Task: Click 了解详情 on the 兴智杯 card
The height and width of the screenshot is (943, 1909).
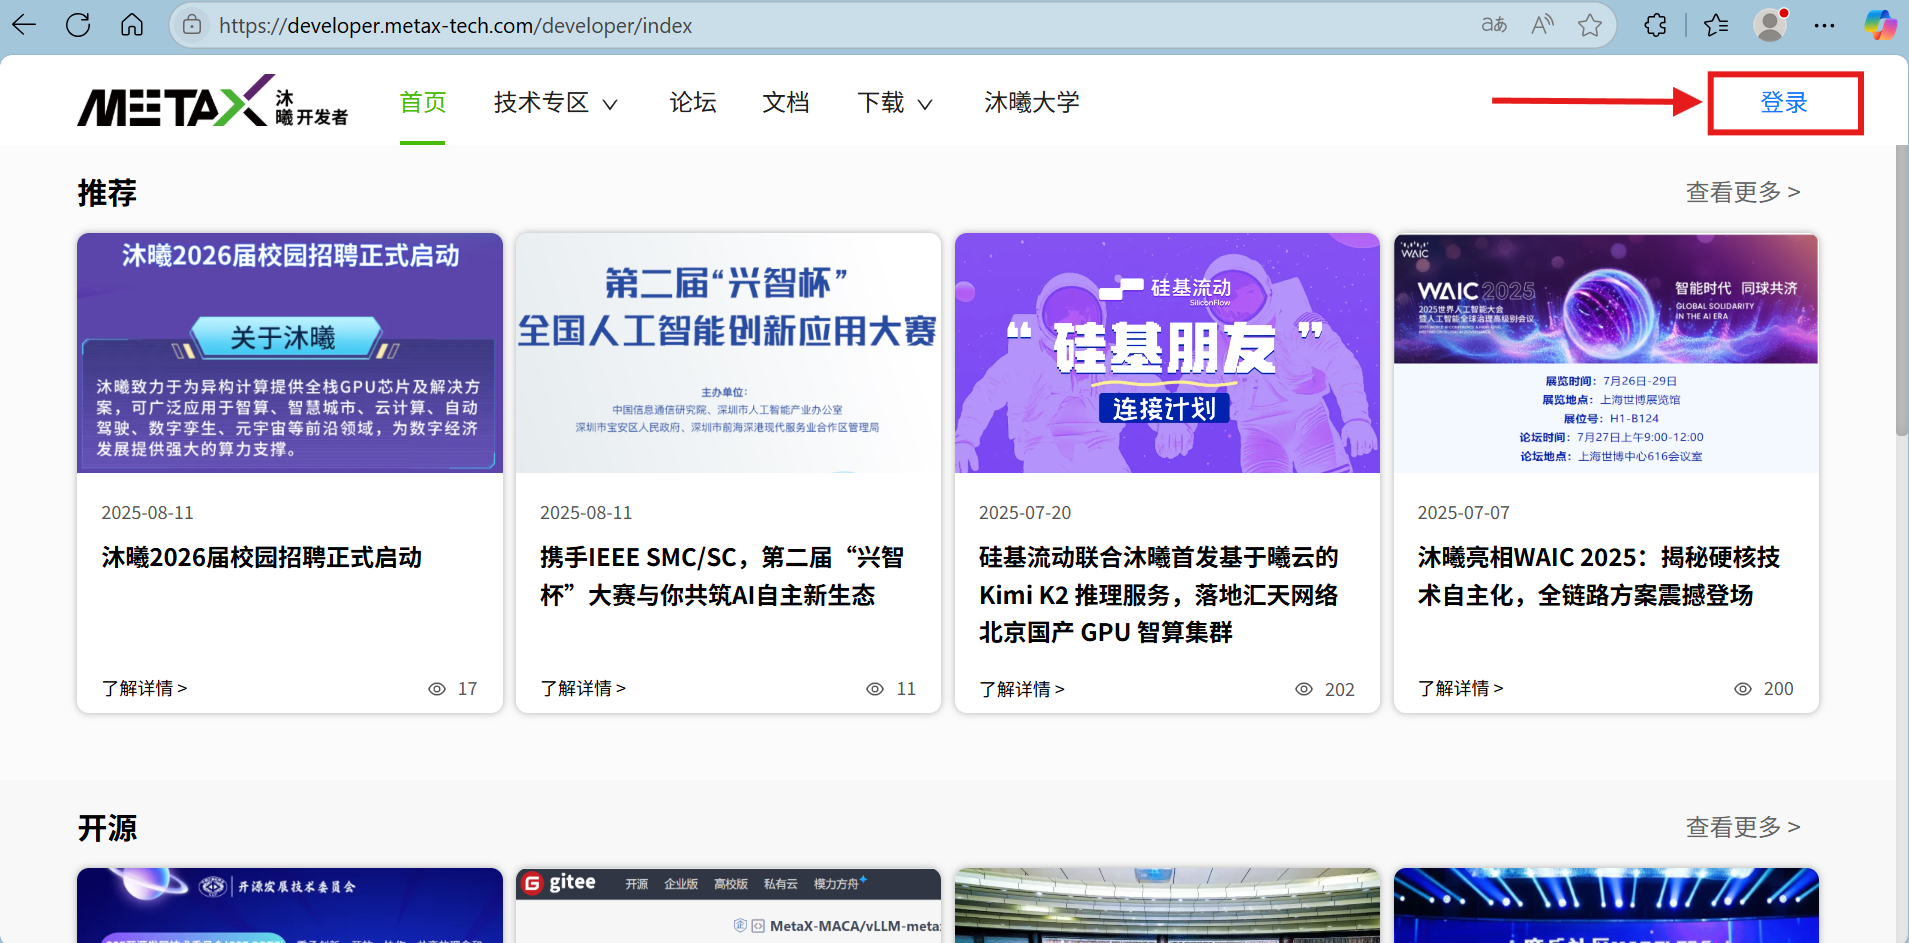Action: (x=583, y=688)
